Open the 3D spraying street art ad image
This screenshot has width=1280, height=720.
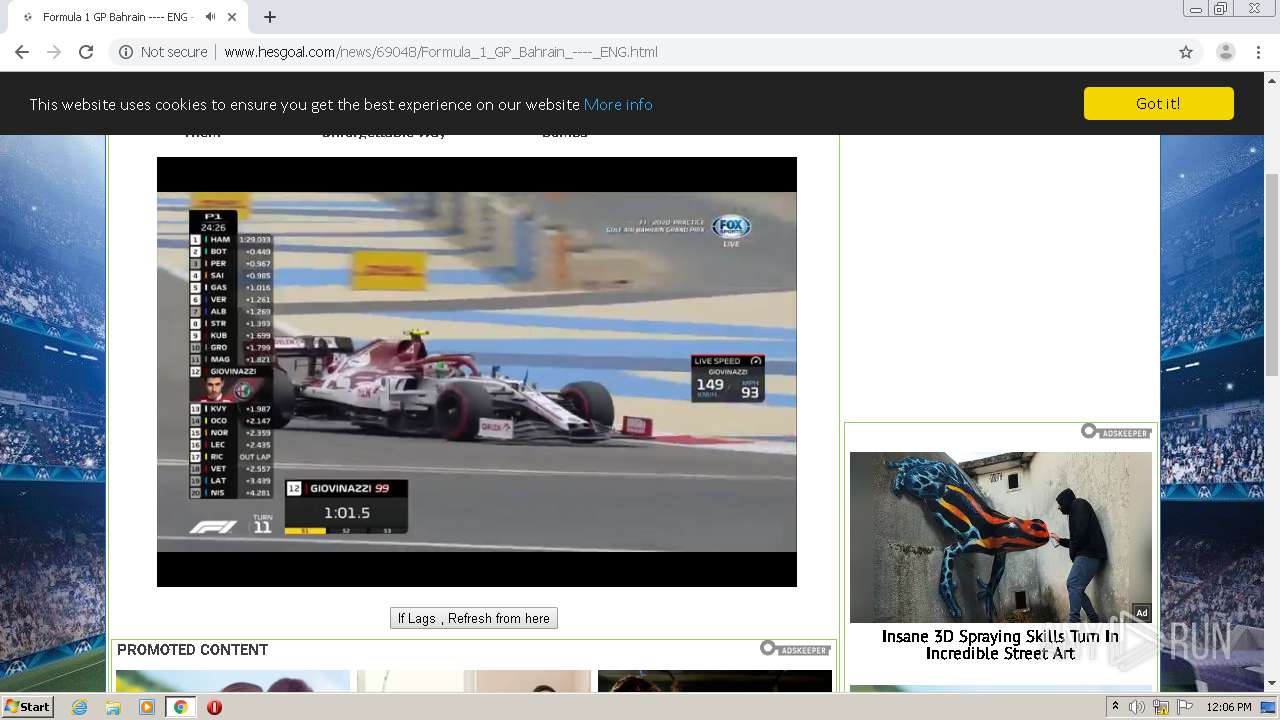[x=1001, y=537]
